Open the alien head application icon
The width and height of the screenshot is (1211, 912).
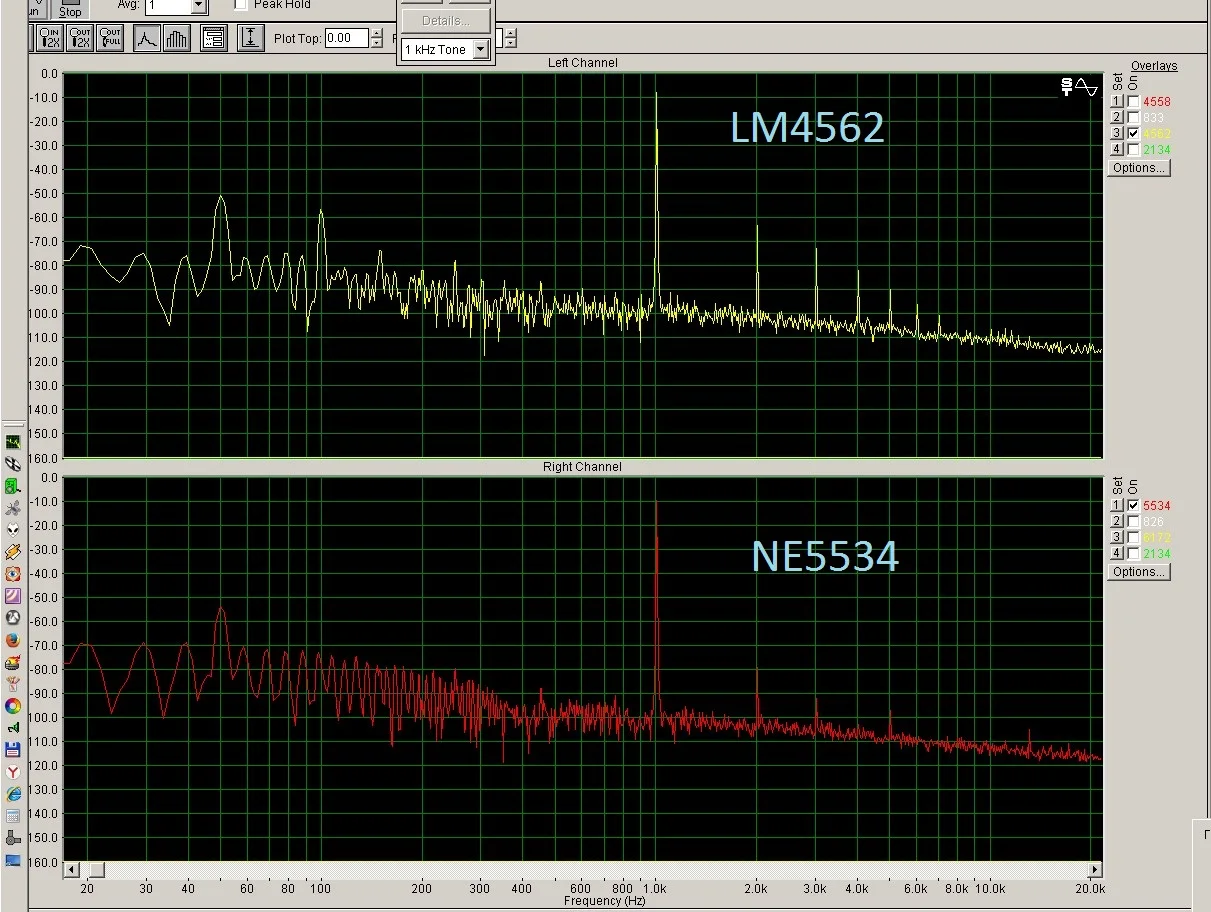(13, 529)
